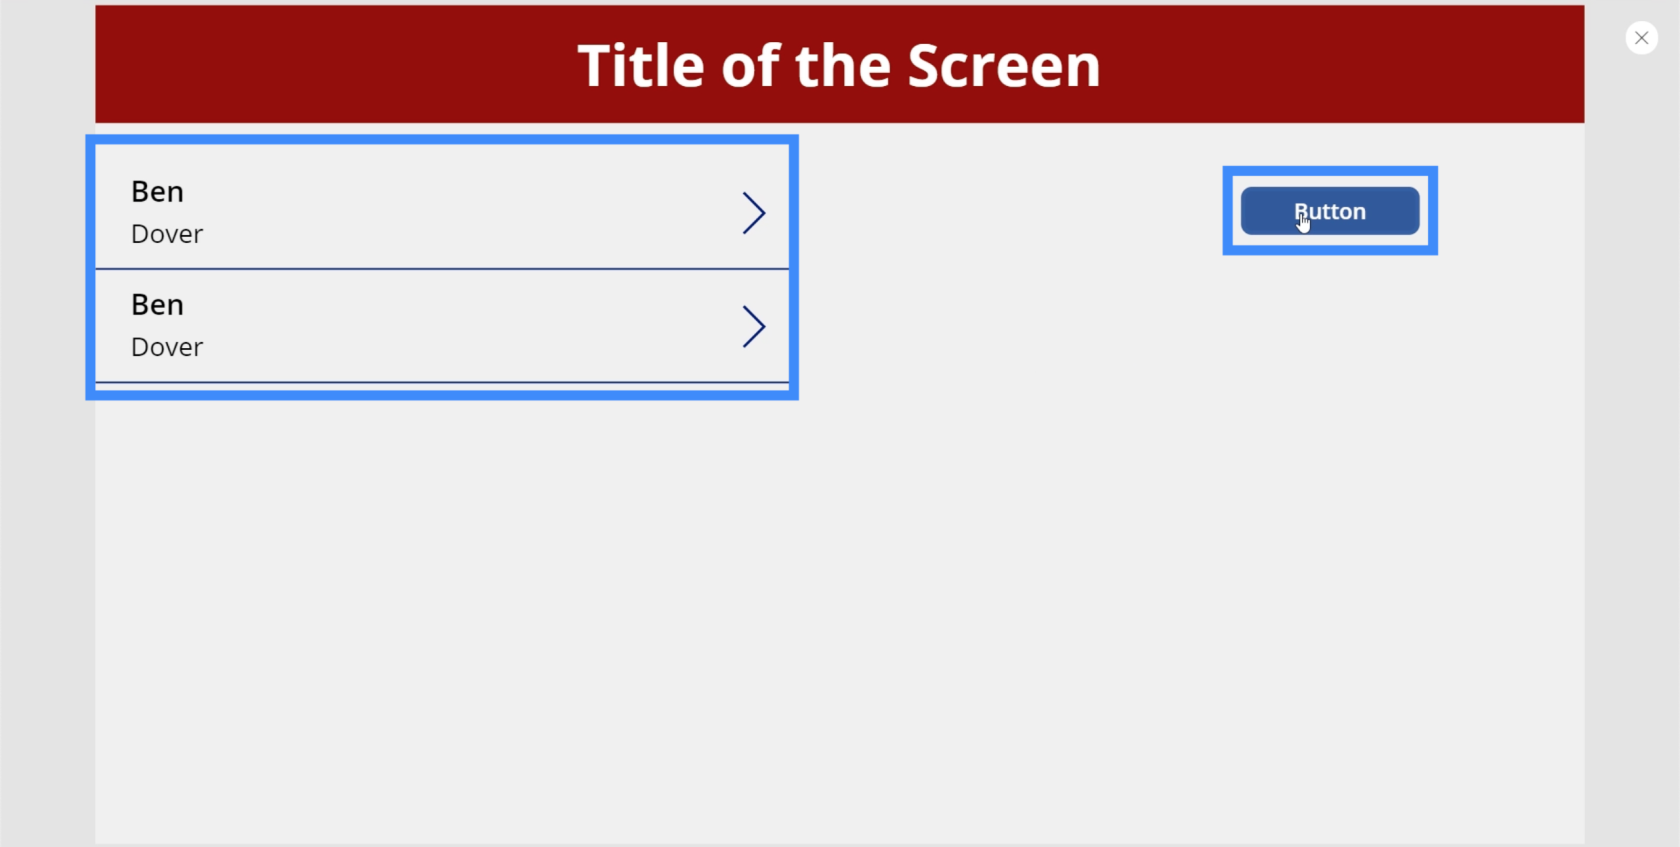Click the gray margin below the close icon
The image size is (1680, 847).
1632,450
